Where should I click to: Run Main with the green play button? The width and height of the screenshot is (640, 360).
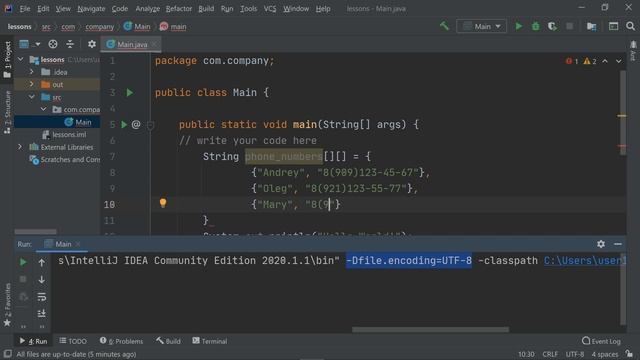point(518,26)
